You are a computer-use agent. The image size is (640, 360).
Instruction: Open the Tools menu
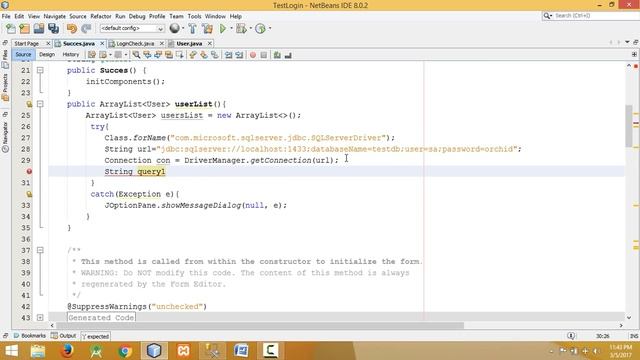point(194,16)
